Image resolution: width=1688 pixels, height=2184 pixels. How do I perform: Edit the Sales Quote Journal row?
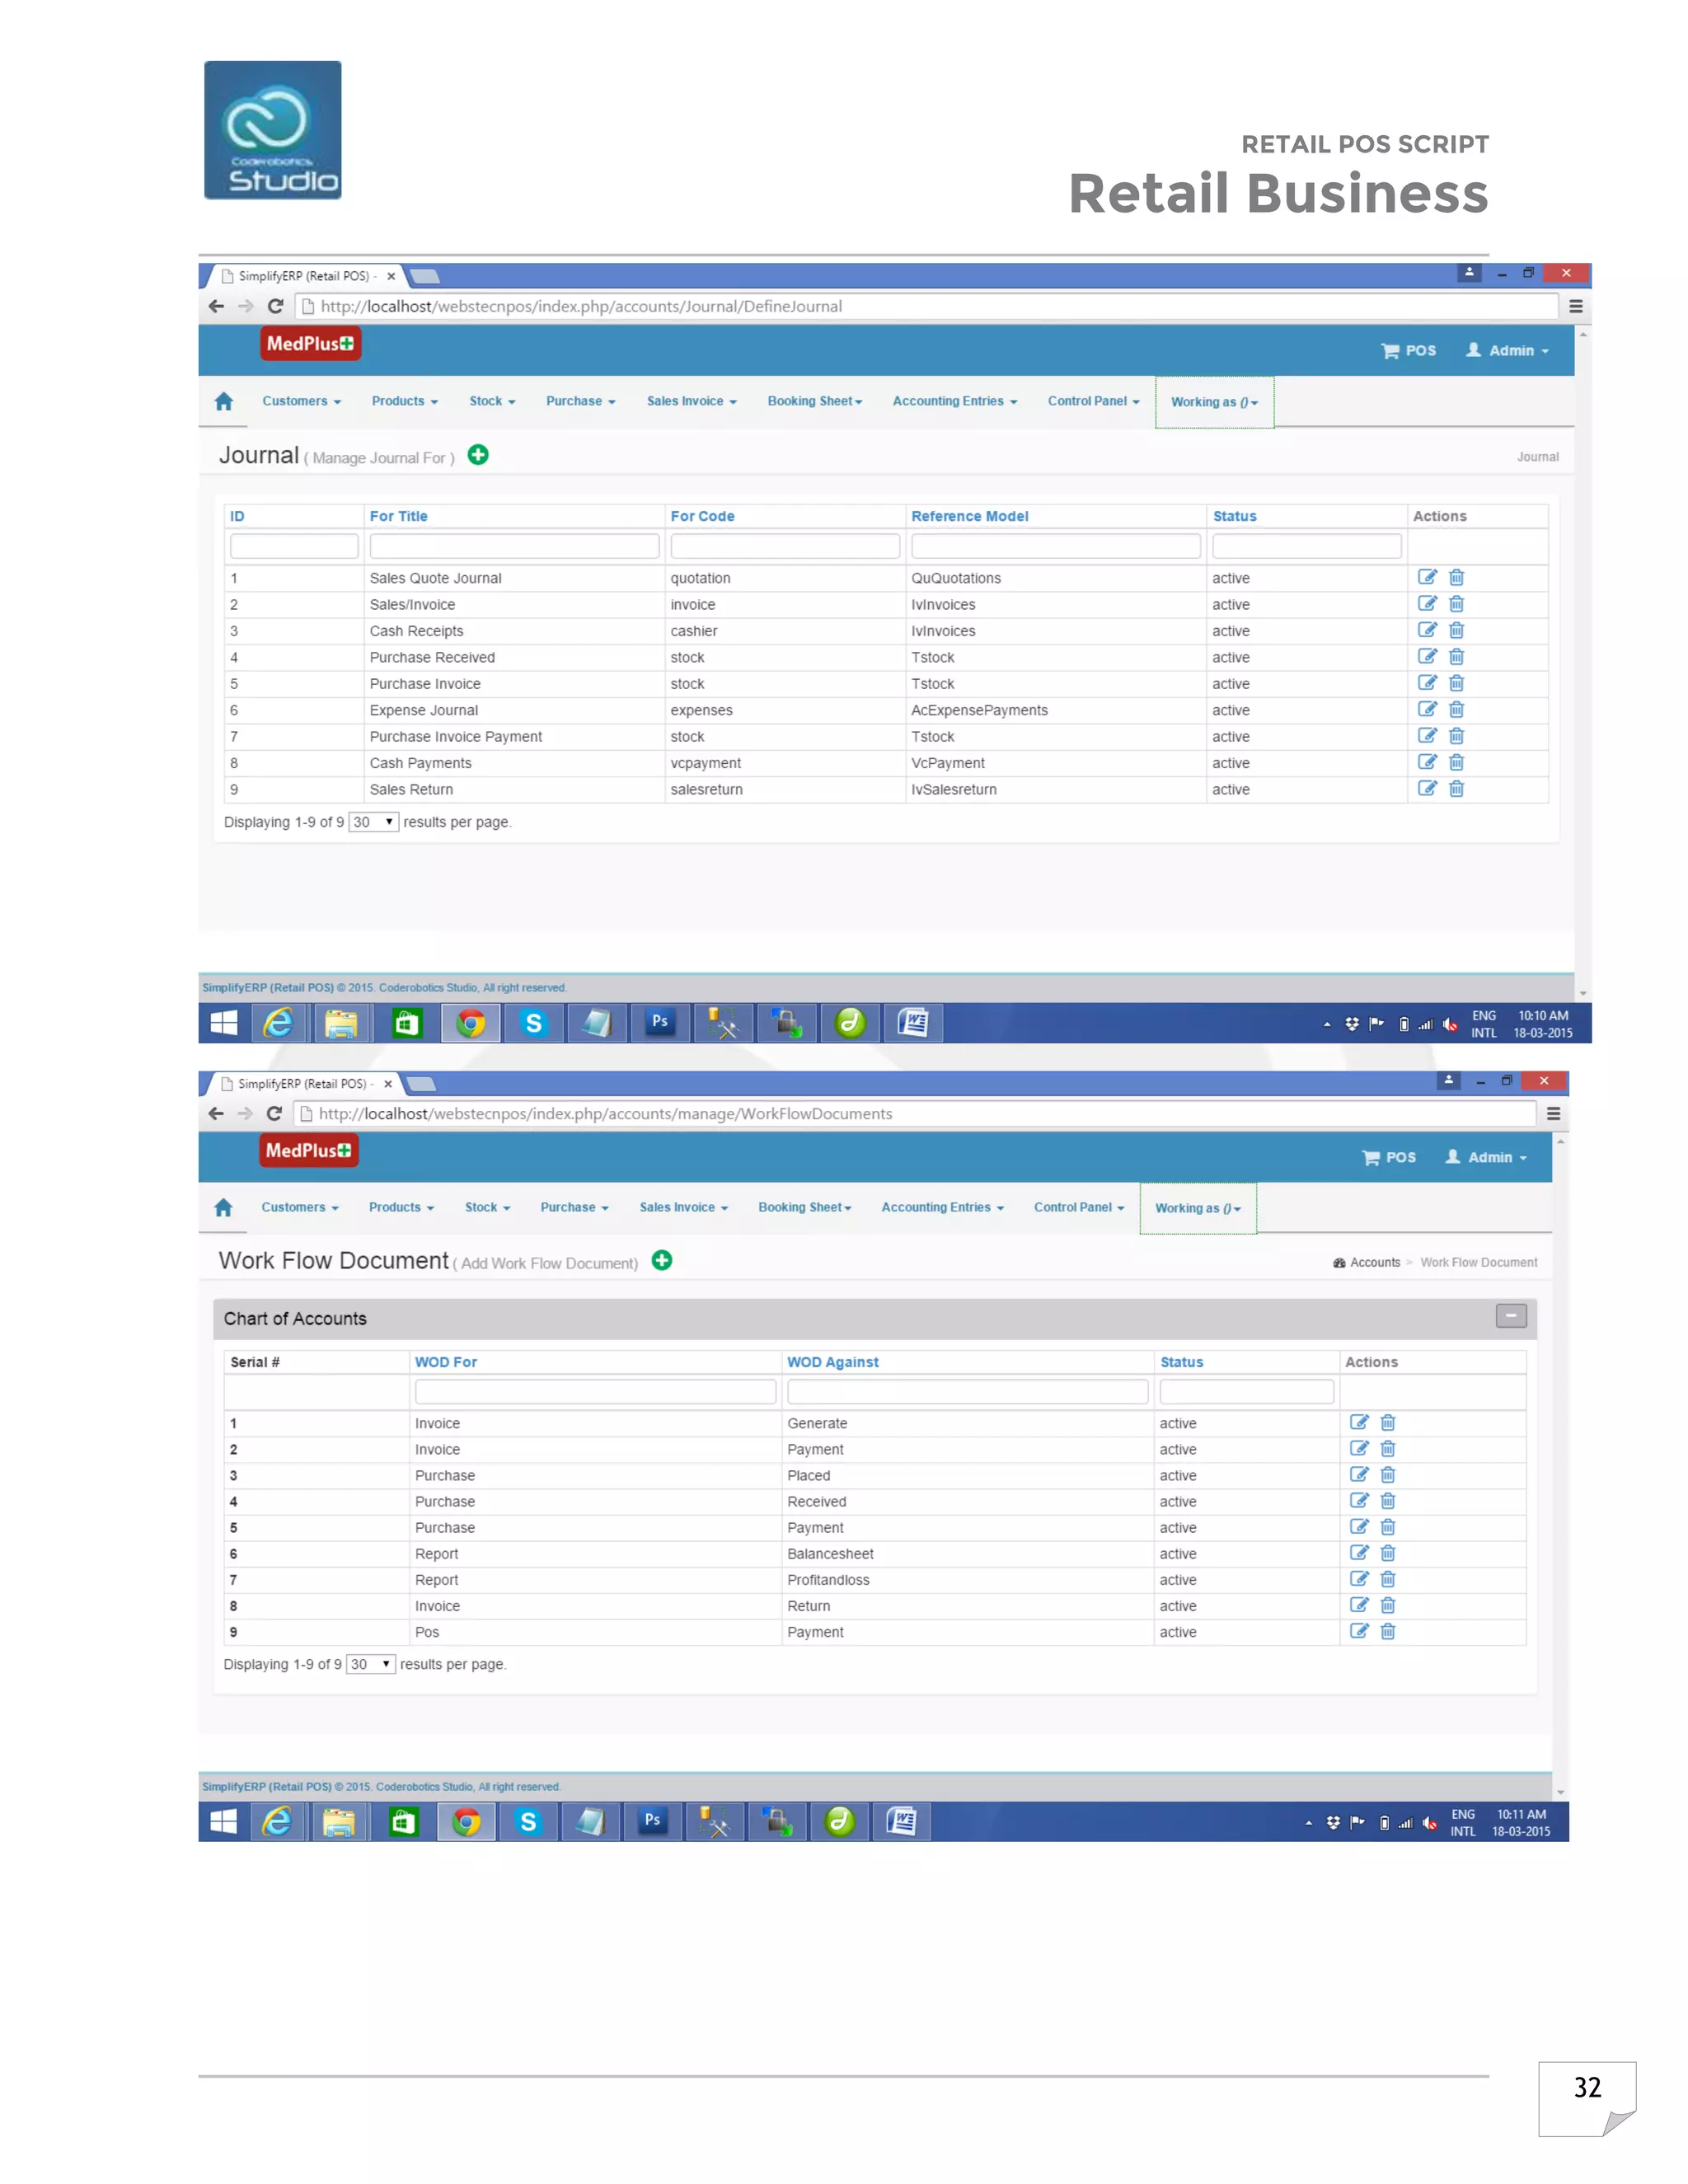pyautogui.click(x=1427, y=577)
